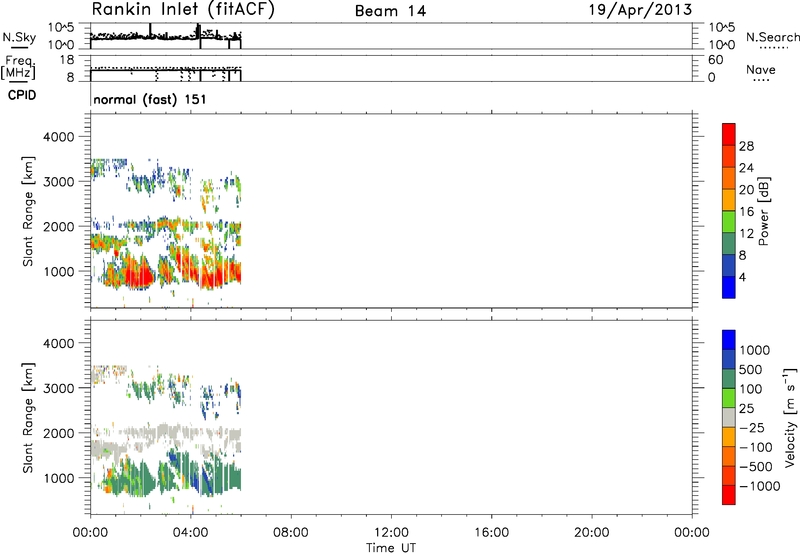Click the '1000' velocity colorbar tick label
Screen dimensions: 800x554
(x=755, y=350)
